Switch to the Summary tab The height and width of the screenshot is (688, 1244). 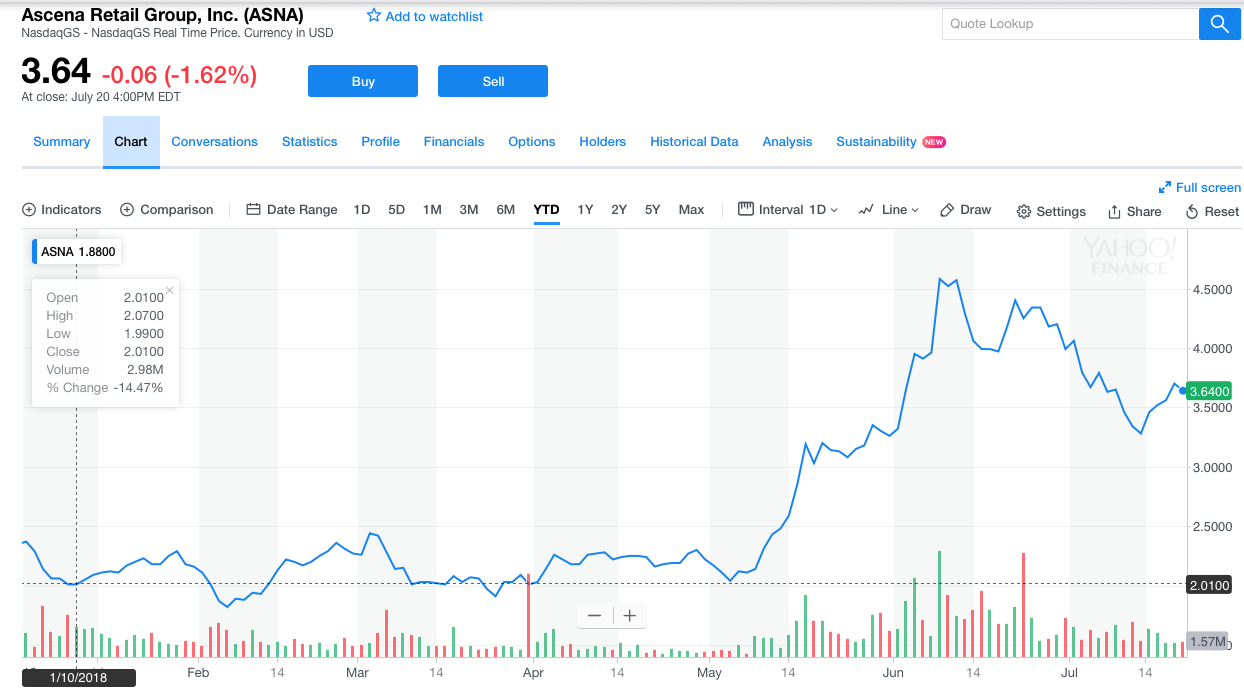click(x=62, y=142)
